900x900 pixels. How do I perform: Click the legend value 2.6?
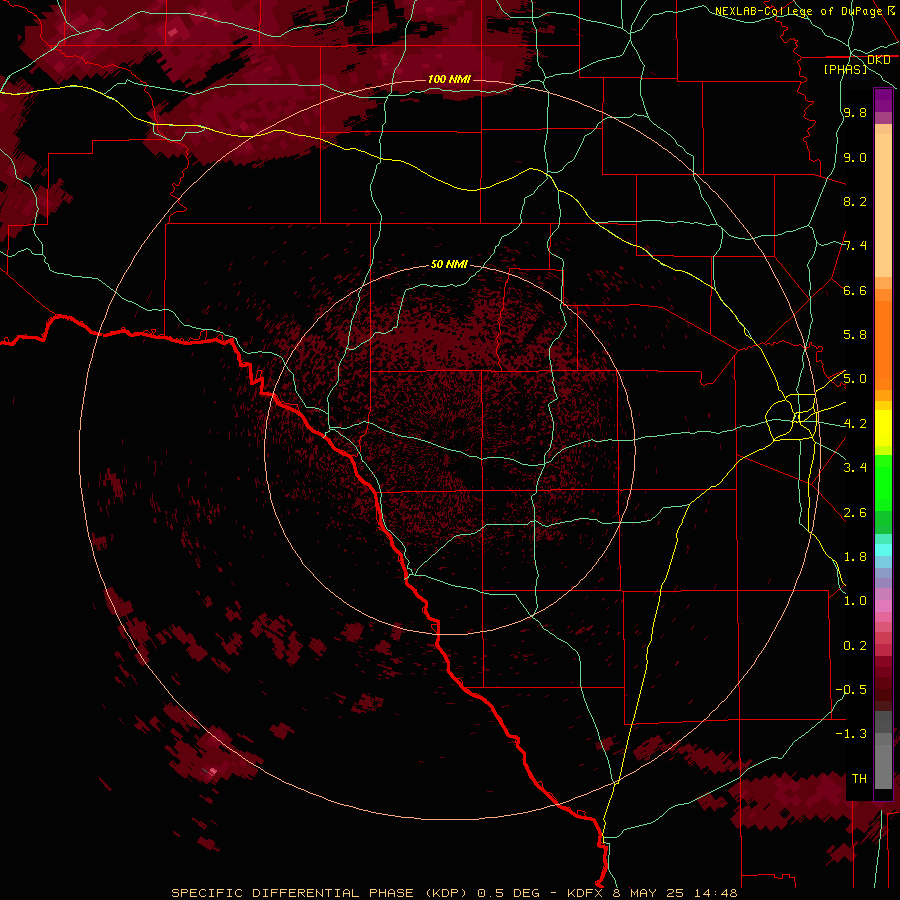coord(855,513)
